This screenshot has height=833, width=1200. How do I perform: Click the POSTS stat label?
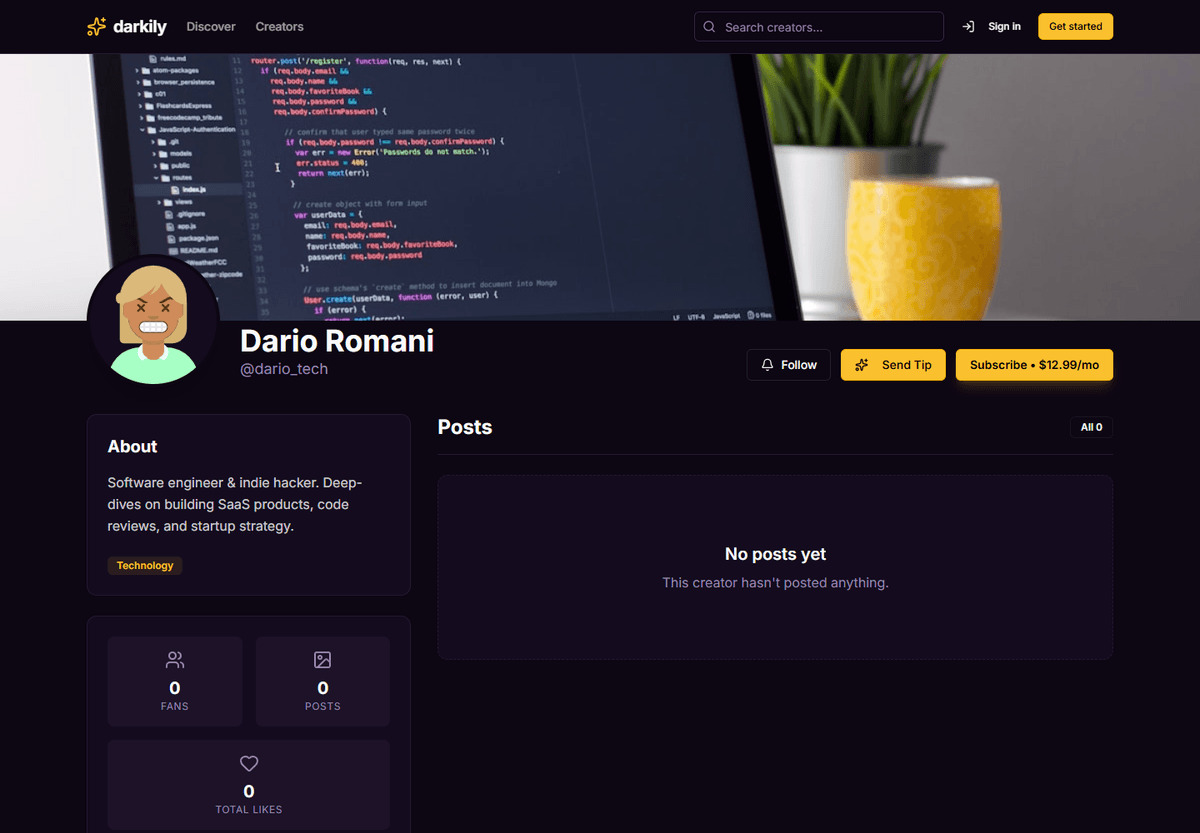pyautogui.click(x=322, y=706)
